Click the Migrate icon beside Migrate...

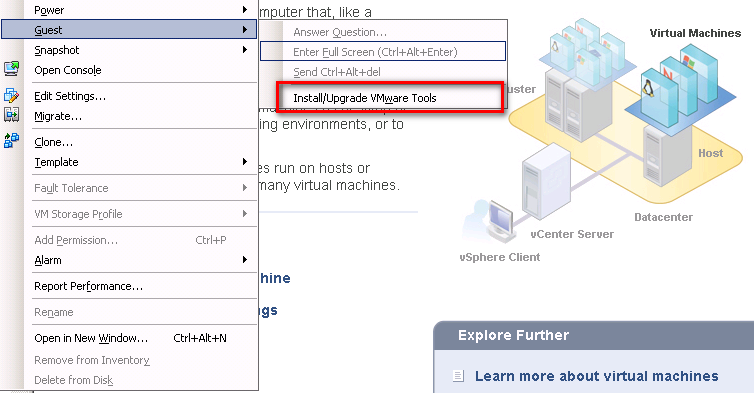(12, 115)
